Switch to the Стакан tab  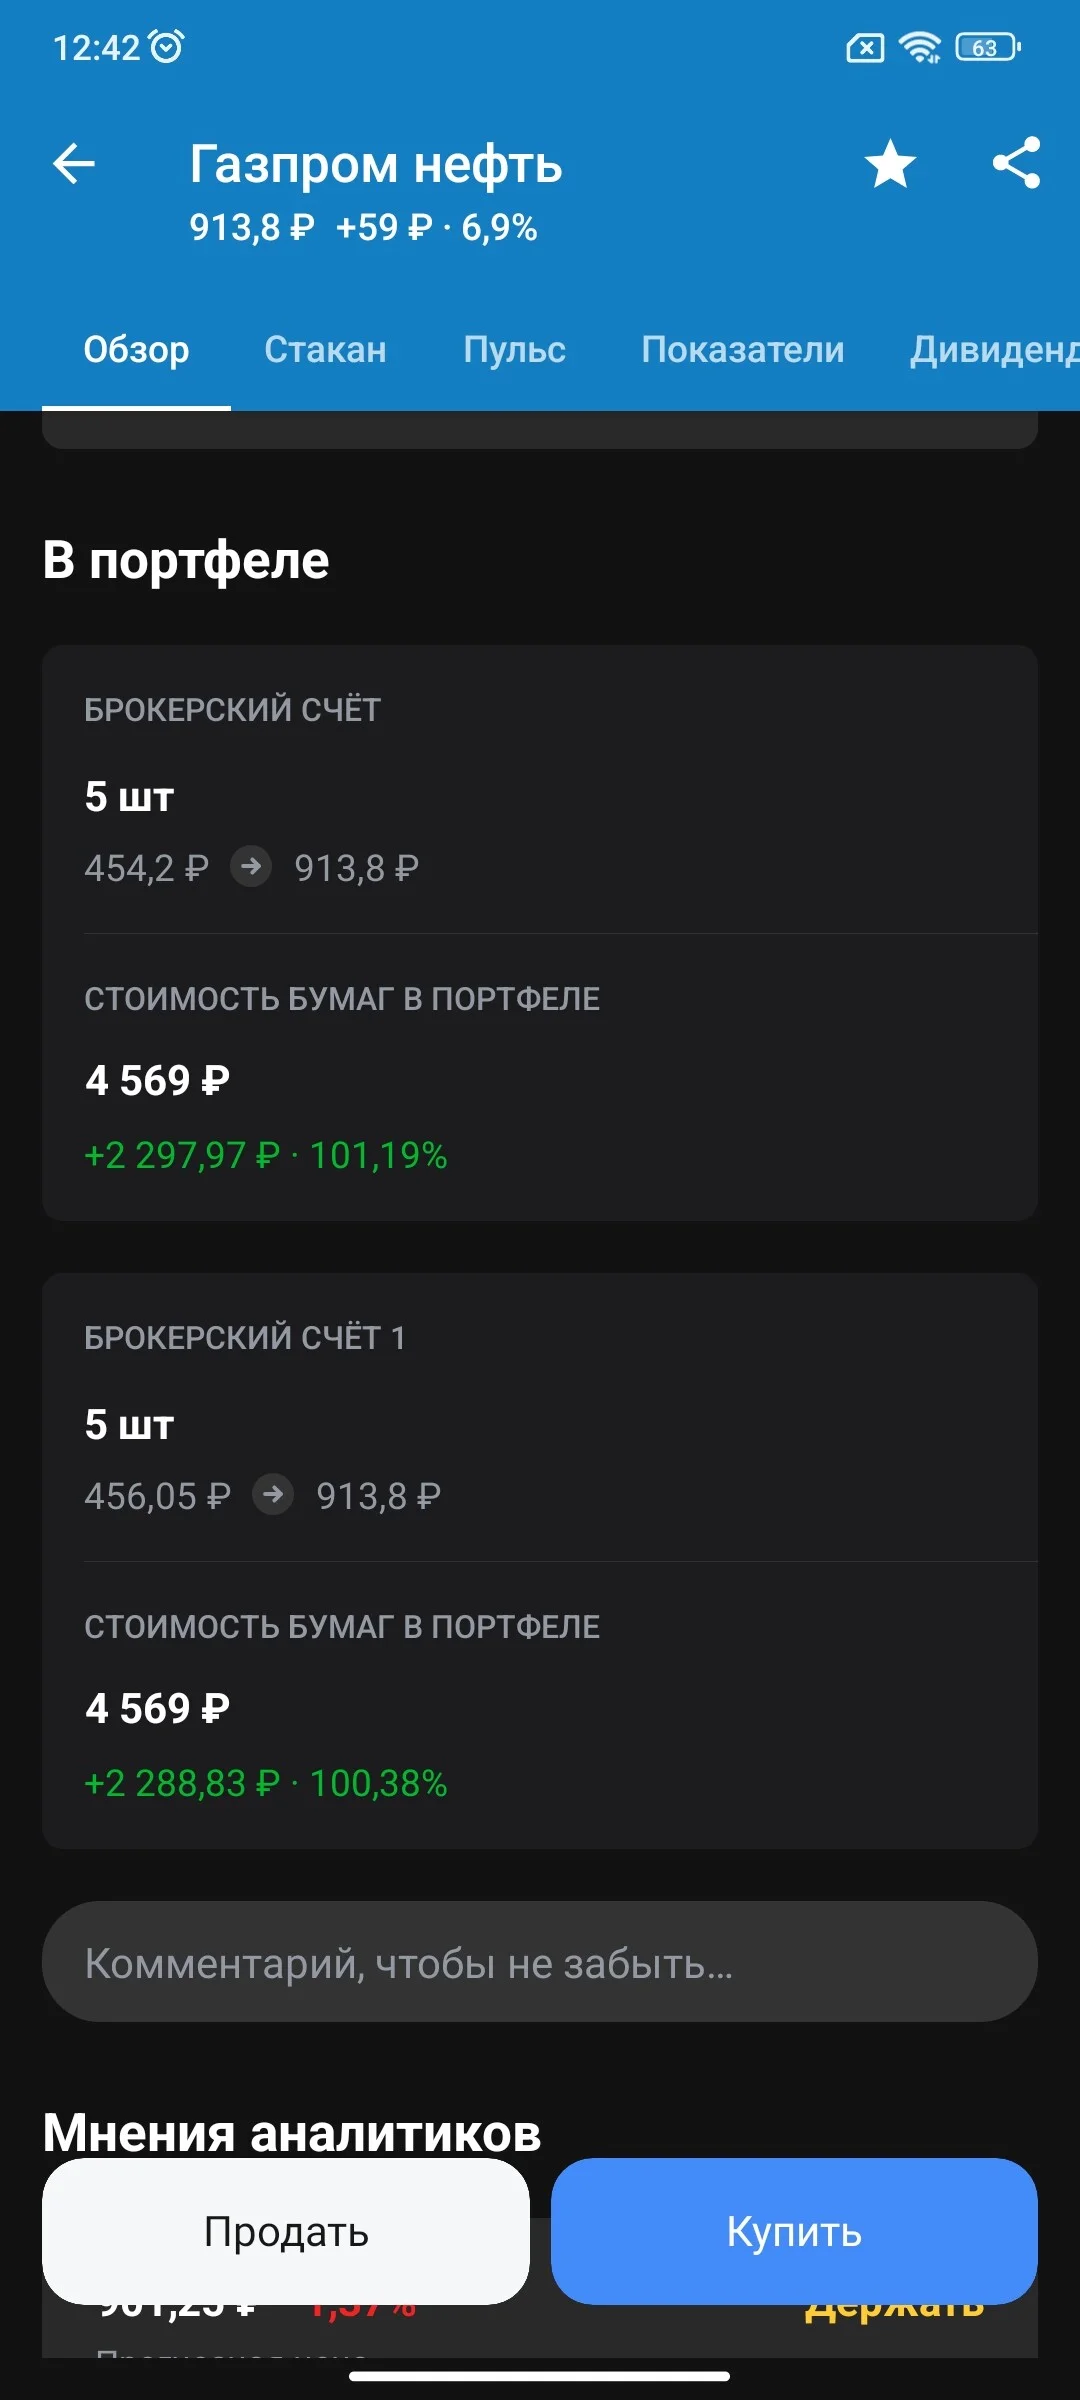pos(325,349)
